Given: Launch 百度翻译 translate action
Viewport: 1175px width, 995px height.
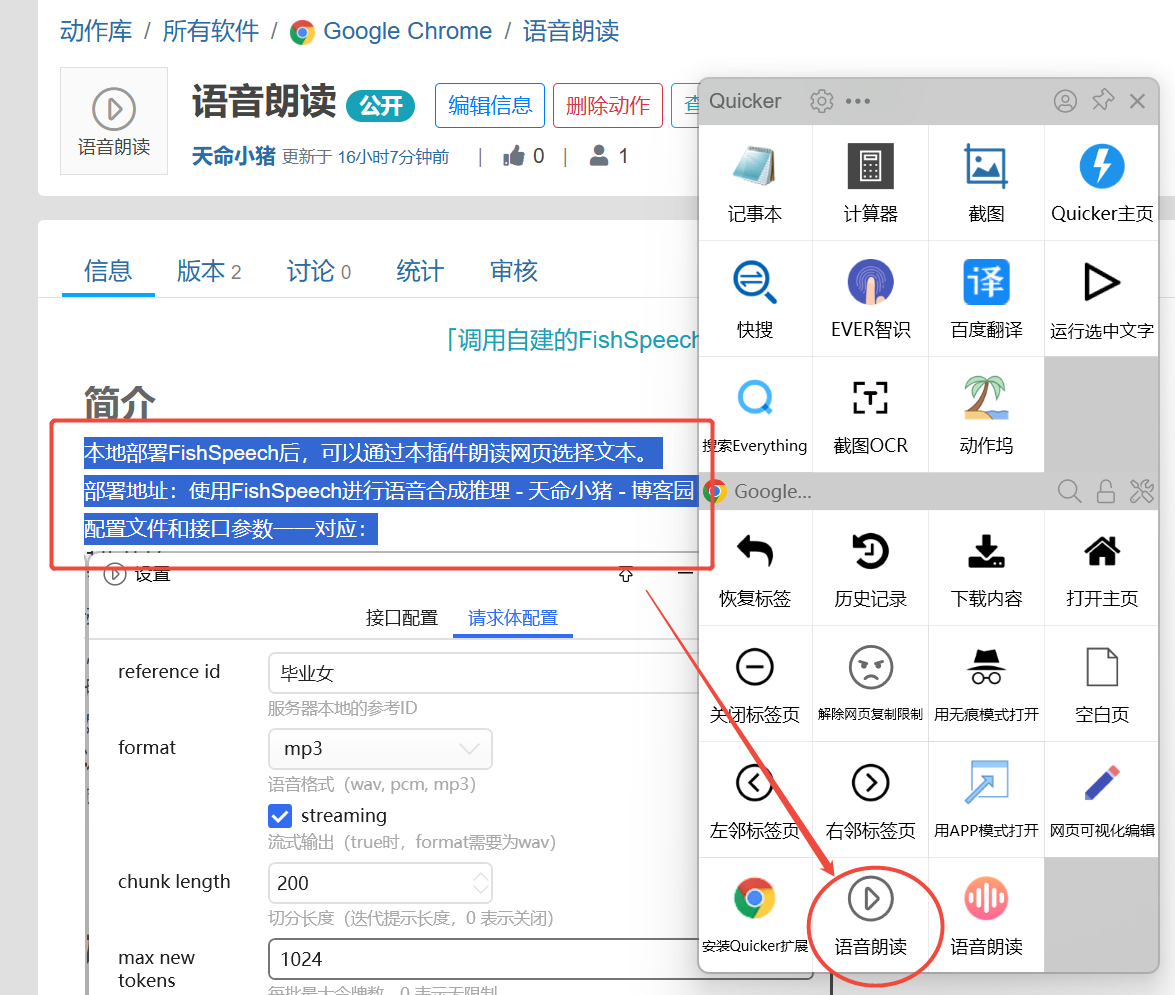Looking at the screenshot, I should click(x=986, y=299).
